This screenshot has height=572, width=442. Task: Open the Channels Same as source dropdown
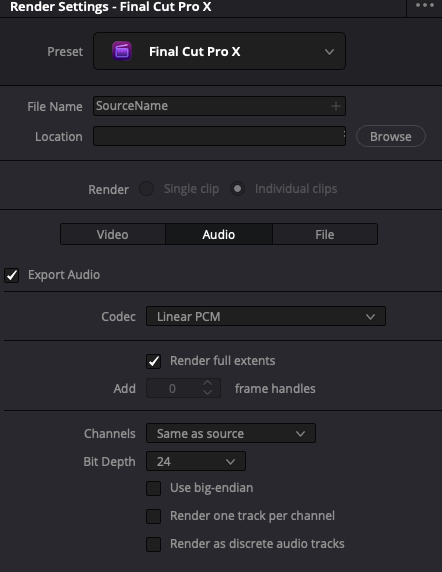coord(231,433)
